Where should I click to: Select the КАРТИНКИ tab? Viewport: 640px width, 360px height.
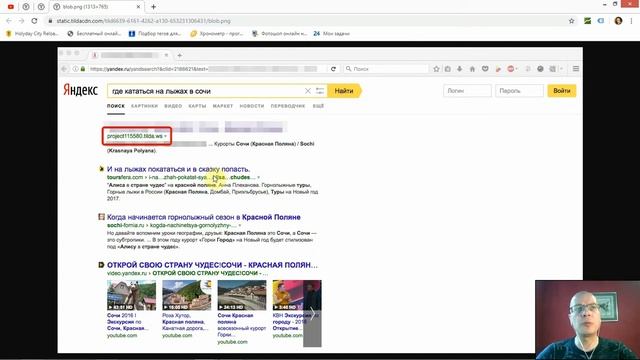(144, 106)
